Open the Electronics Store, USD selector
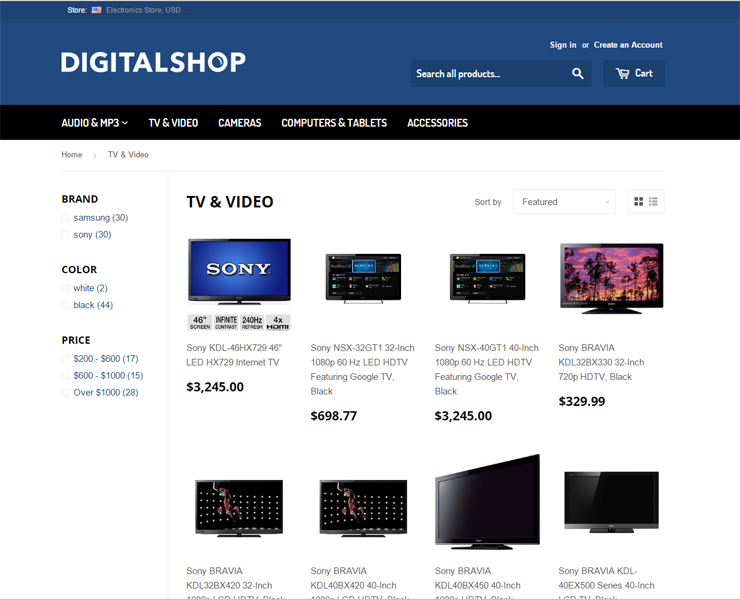Image resolution: width=740 pixels, height=600 pixels. 146,10
